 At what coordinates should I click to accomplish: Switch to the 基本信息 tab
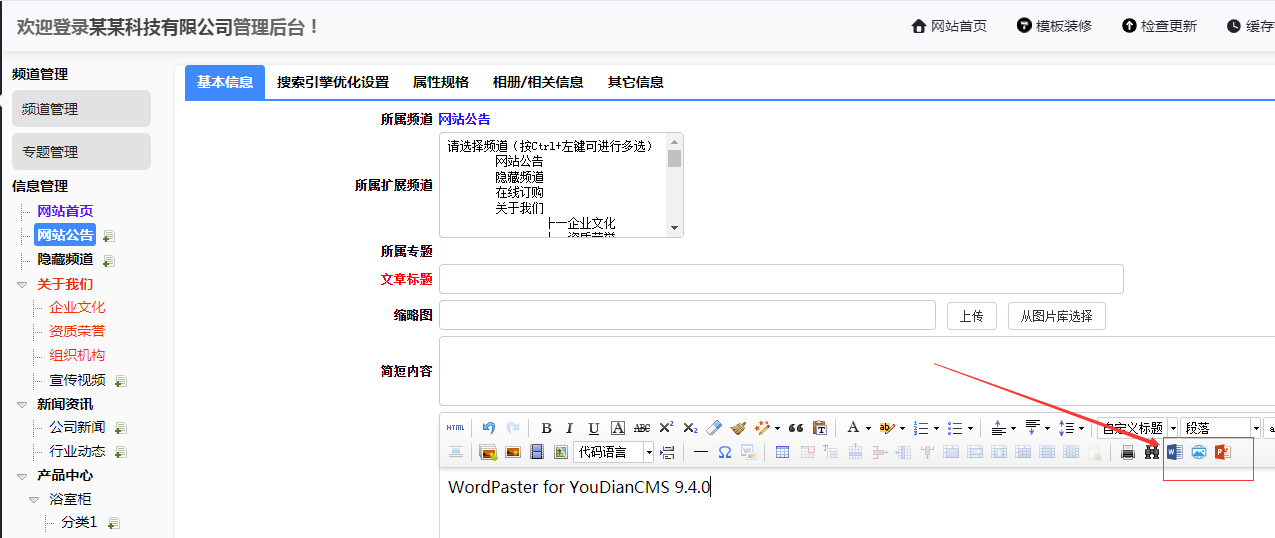coord(225,82)
